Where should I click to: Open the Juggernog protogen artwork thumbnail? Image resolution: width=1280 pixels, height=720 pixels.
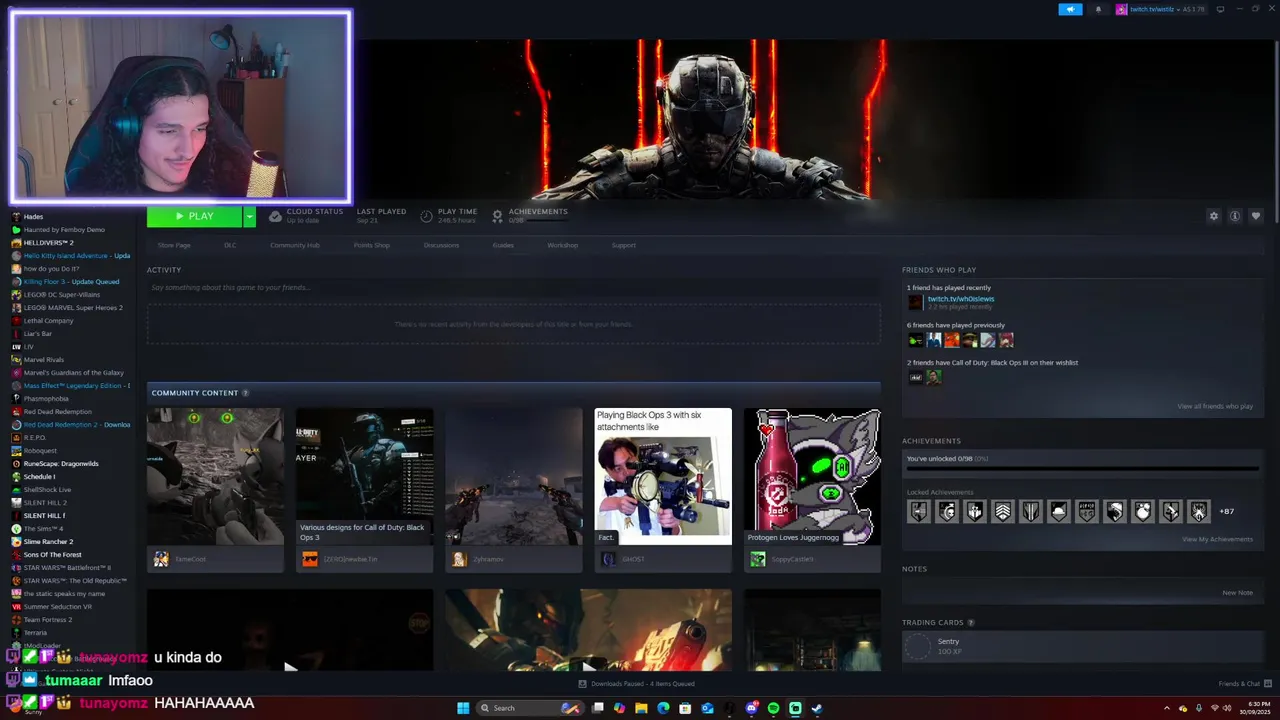point(813,476)
